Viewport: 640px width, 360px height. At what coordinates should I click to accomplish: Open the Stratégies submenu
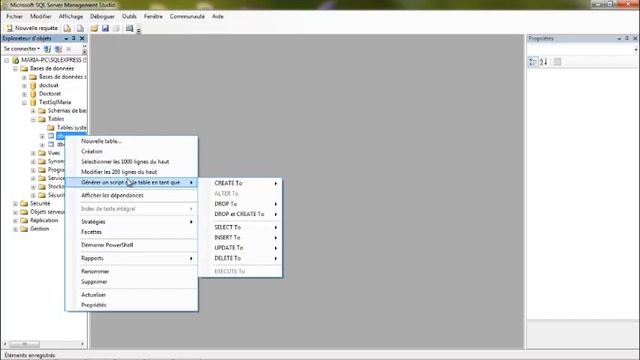click(131, 222)
